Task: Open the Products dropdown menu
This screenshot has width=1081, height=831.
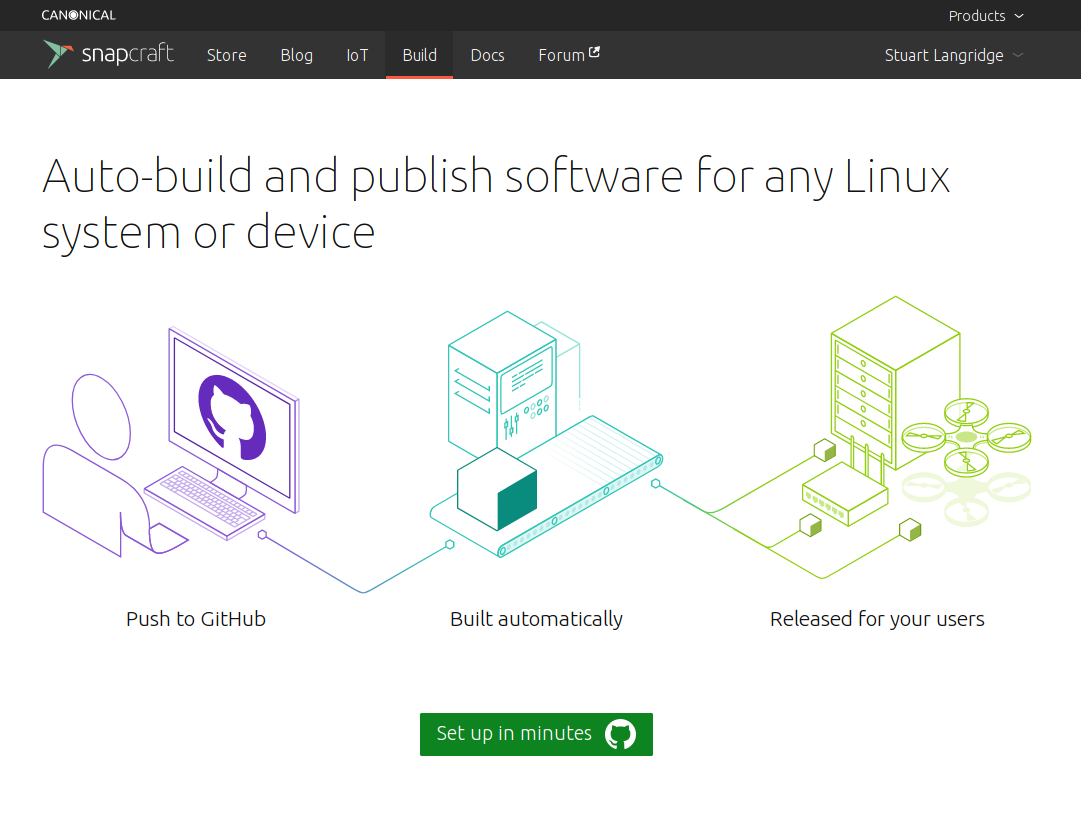Action: [986, 16]
